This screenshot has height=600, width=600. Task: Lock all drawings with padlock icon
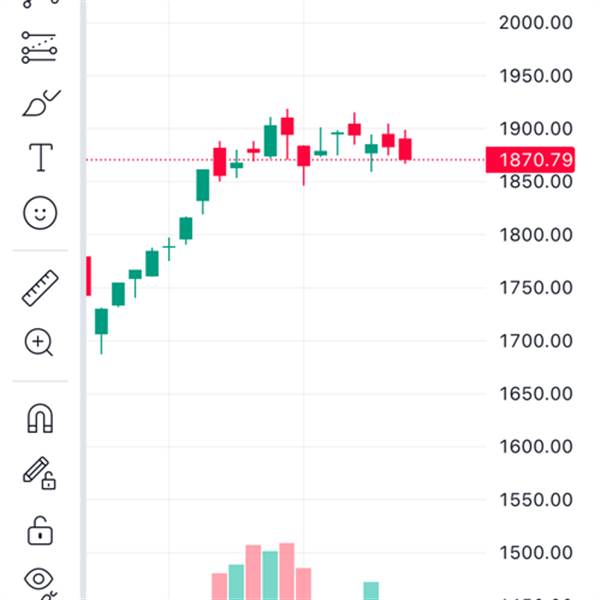coord(40,529)
